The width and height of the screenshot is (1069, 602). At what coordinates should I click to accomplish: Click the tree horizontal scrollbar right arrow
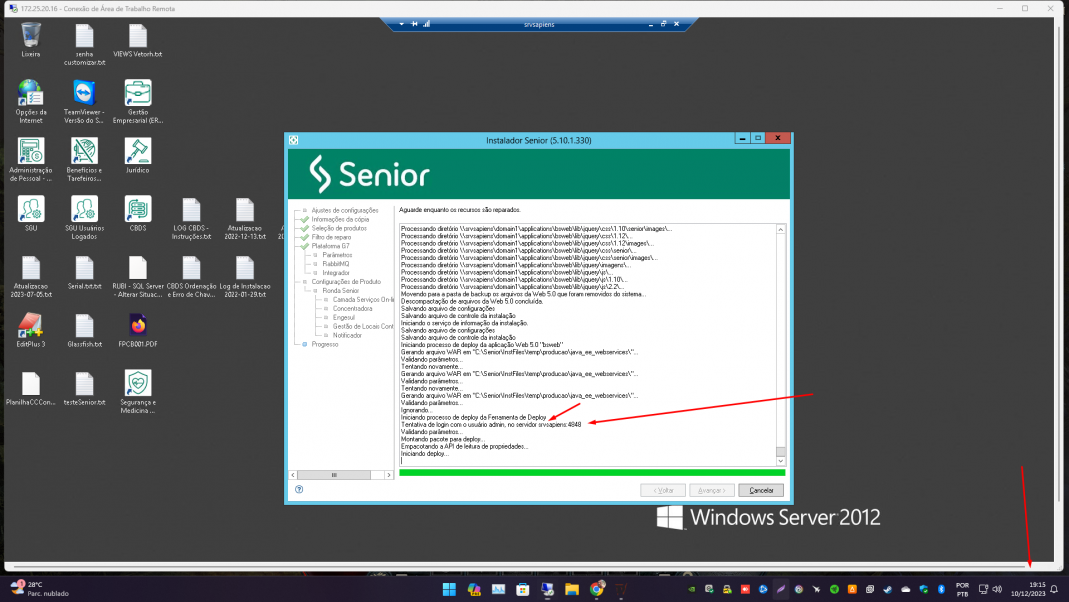coord(389,475)
